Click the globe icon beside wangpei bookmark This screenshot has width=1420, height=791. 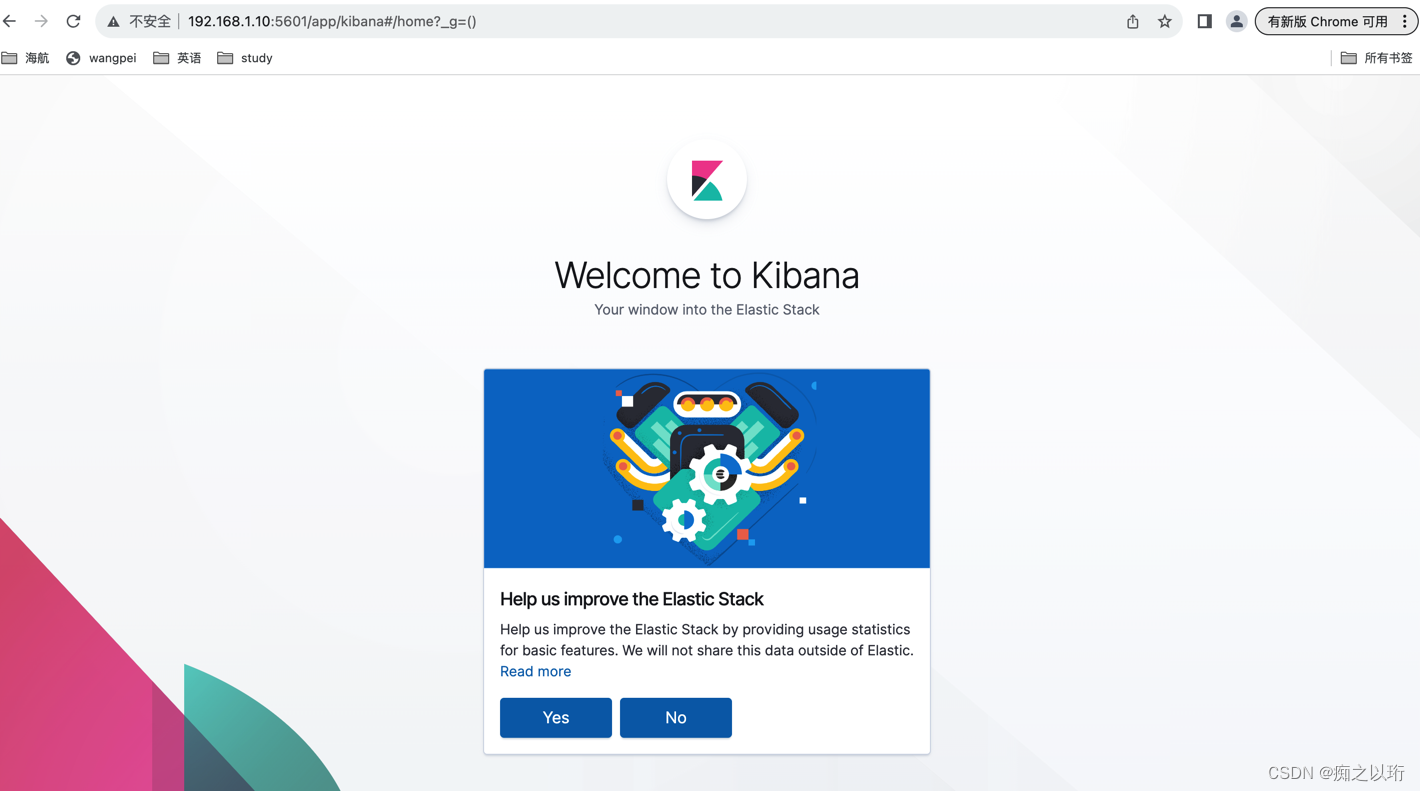pyautogui.click(x=72, y=57)
